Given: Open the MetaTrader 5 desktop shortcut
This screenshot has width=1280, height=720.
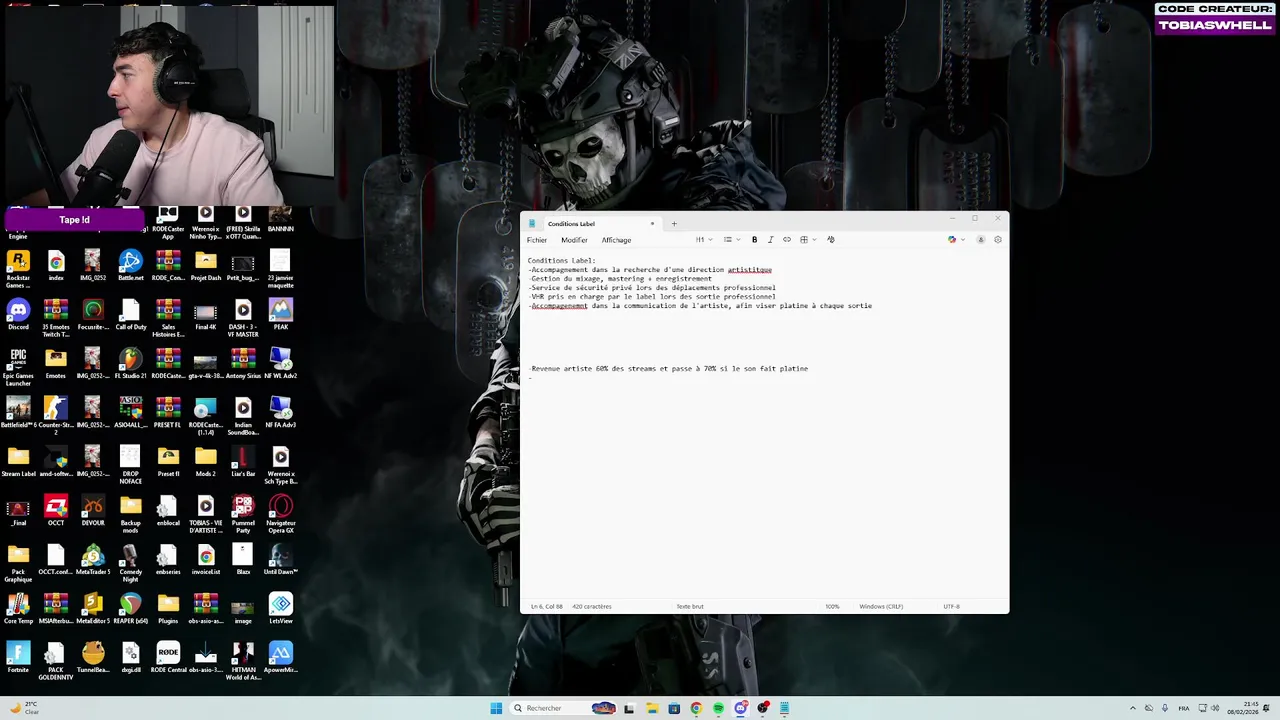Looking at the screenshot, I should [x=93, y=560].
